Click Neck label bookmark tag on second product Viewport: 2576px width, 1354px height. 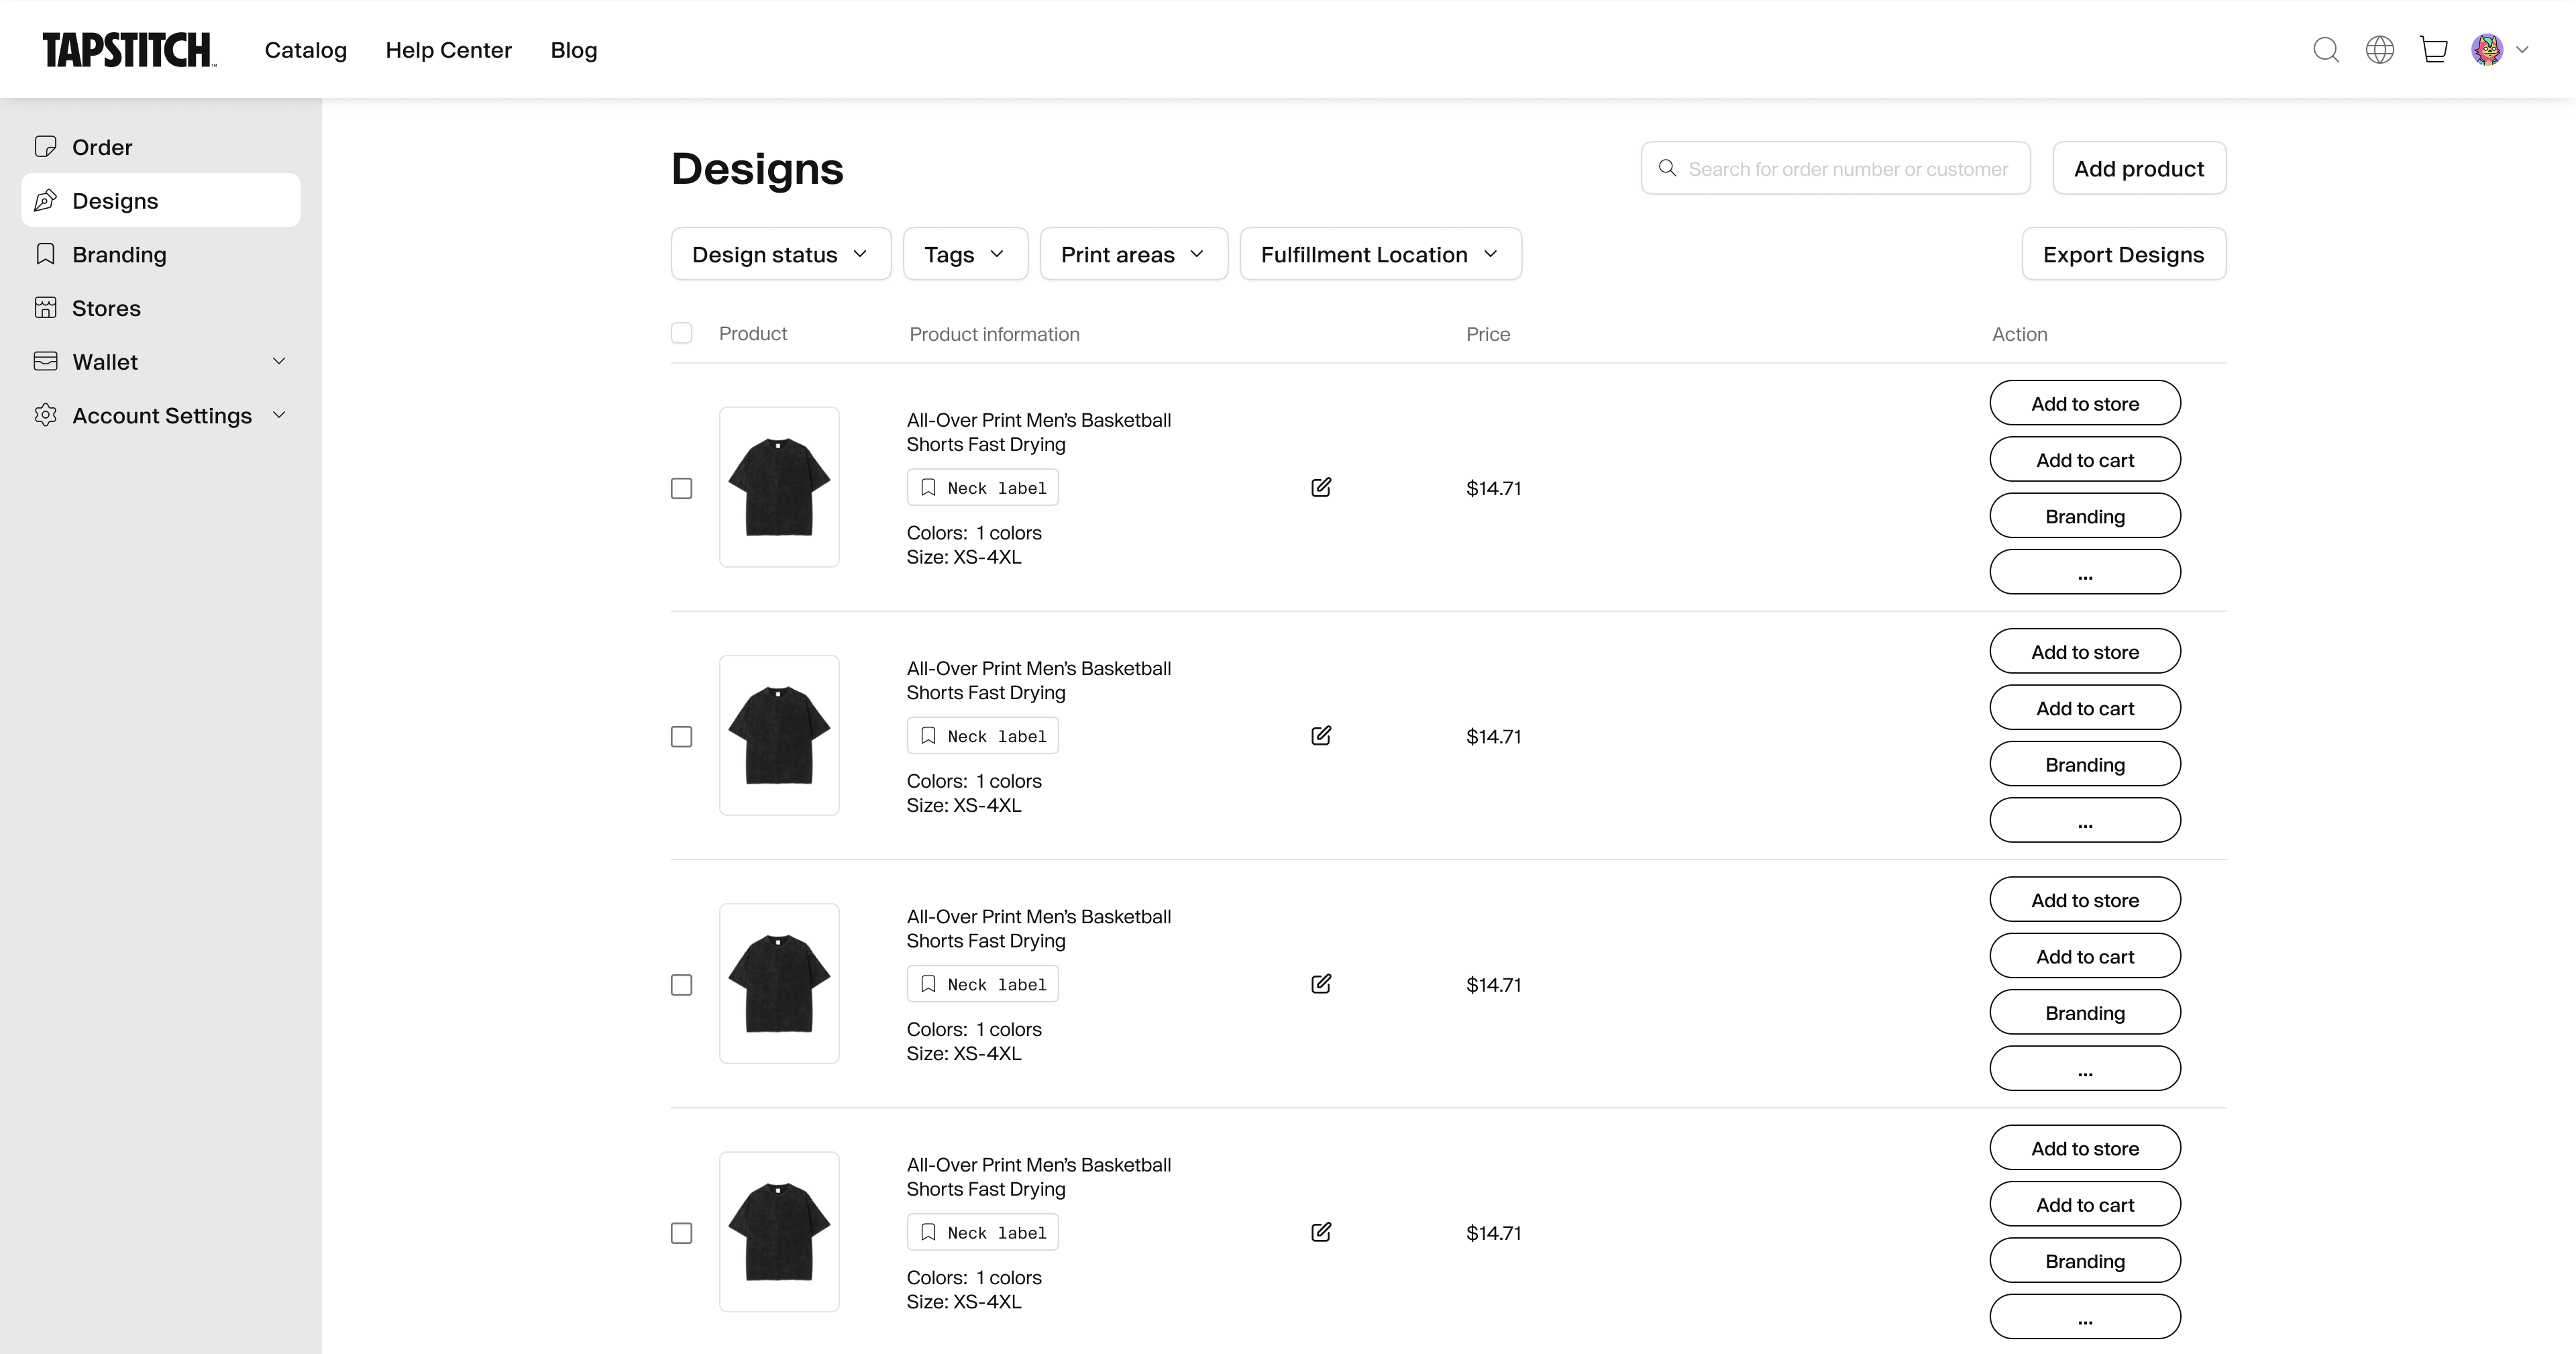[x=982, y=736]
